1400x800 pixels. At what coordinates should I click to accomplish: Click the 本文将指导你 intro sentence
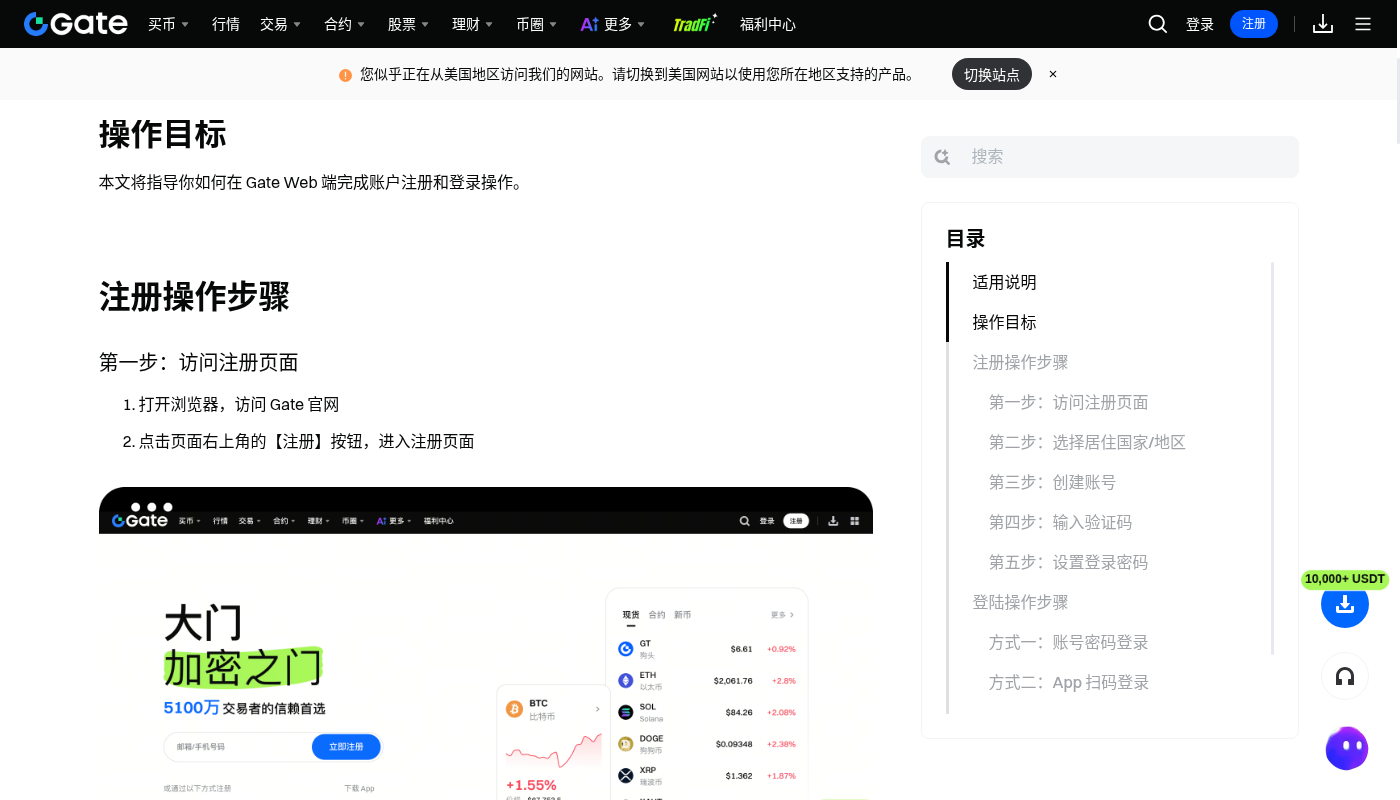[311, 182]
